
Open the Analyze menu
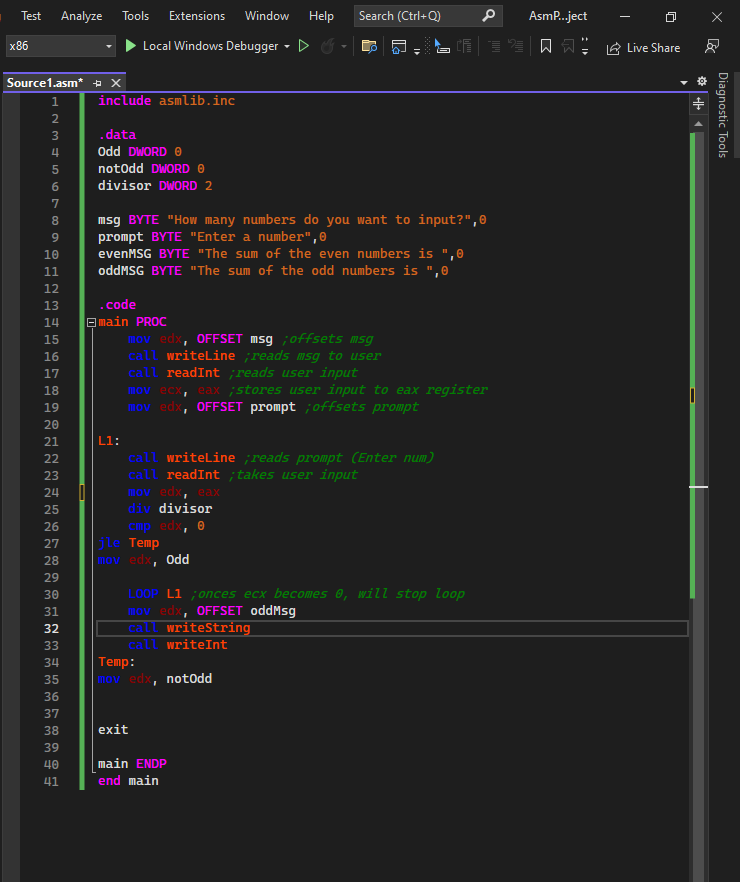81,16
